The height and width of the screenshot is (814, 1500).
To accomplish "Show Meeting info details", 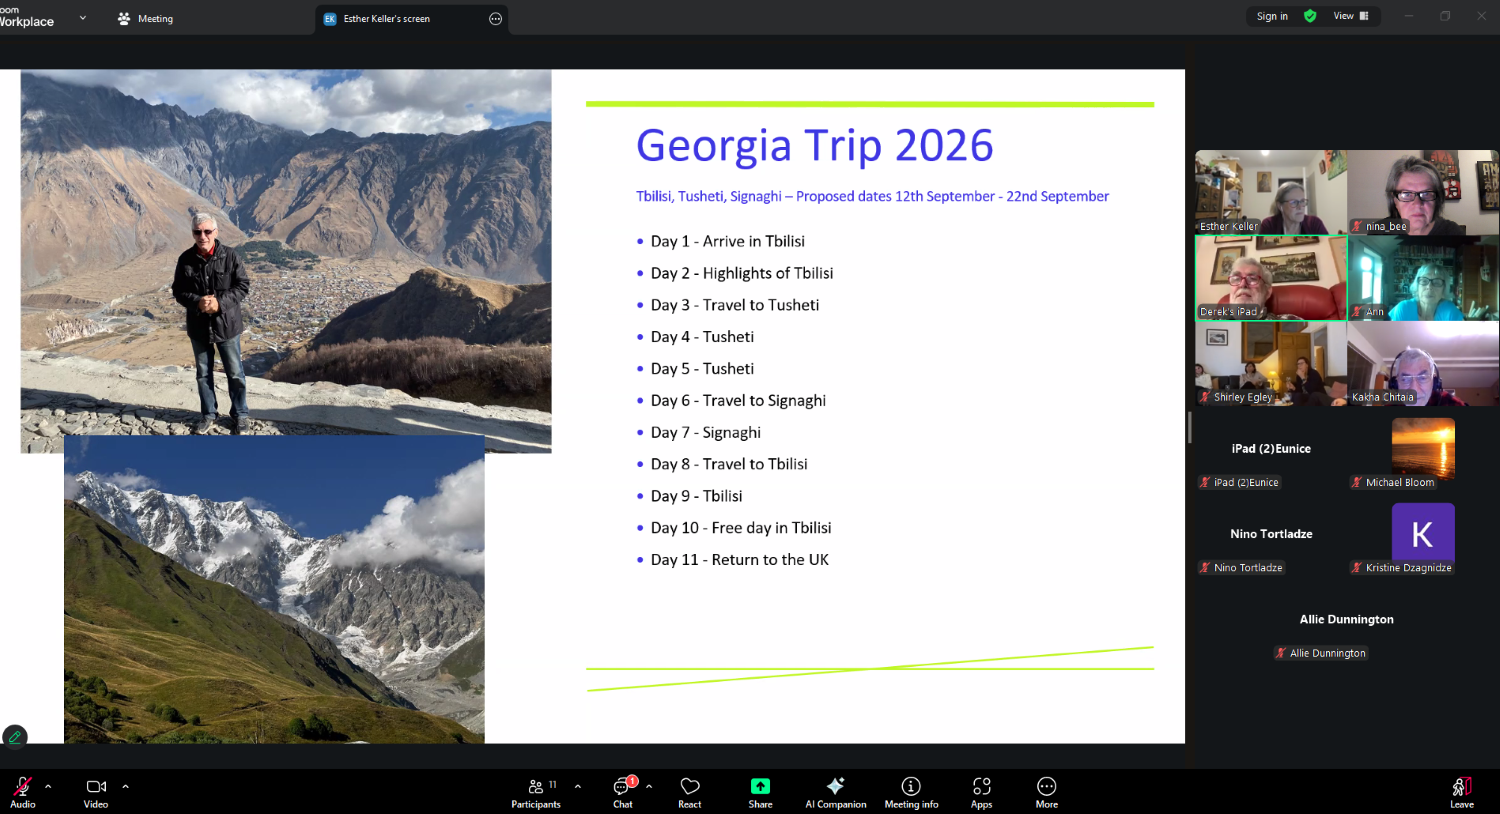I will tap(911, 792).
